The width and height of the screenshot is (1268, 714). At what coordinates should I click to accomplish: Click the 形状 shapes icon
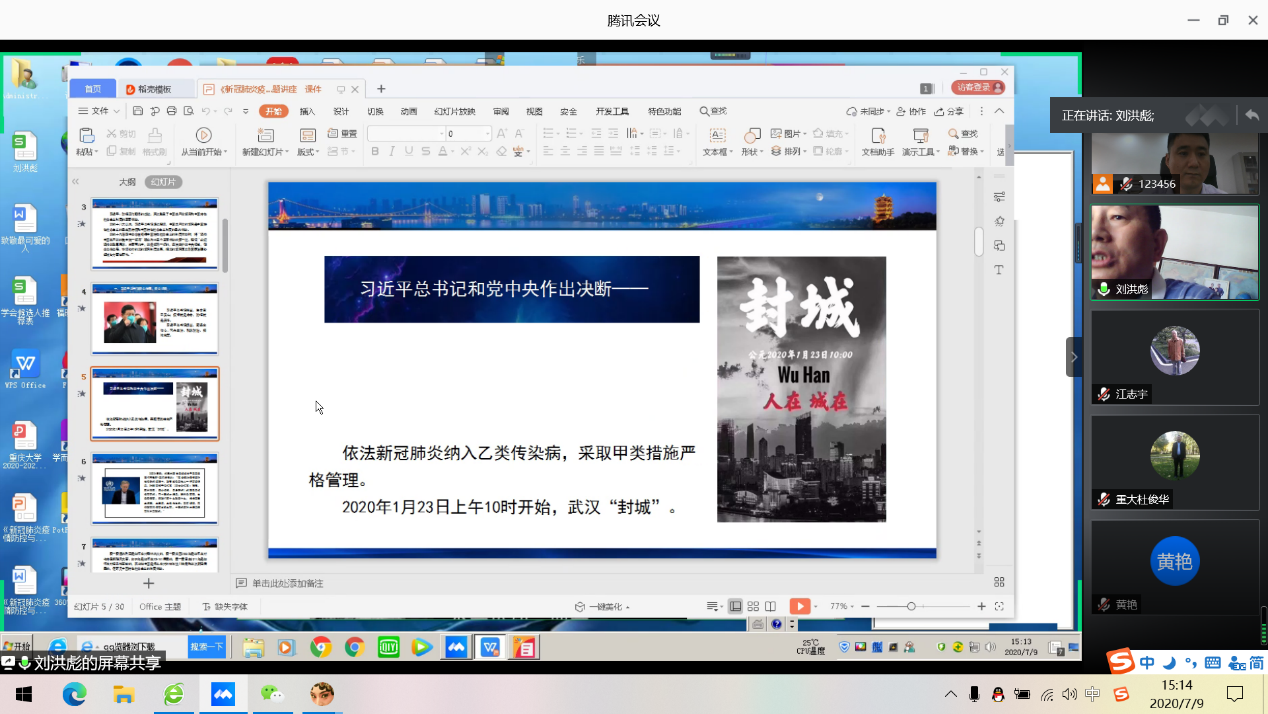tap(751, 135)
